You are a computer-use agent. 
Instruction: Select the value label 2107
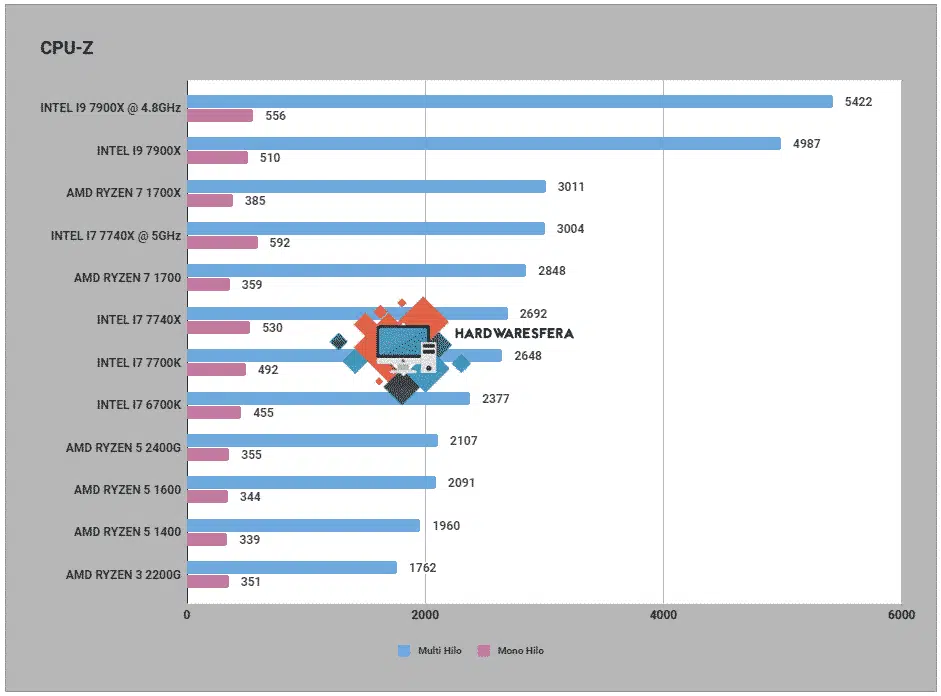point(463,441)
